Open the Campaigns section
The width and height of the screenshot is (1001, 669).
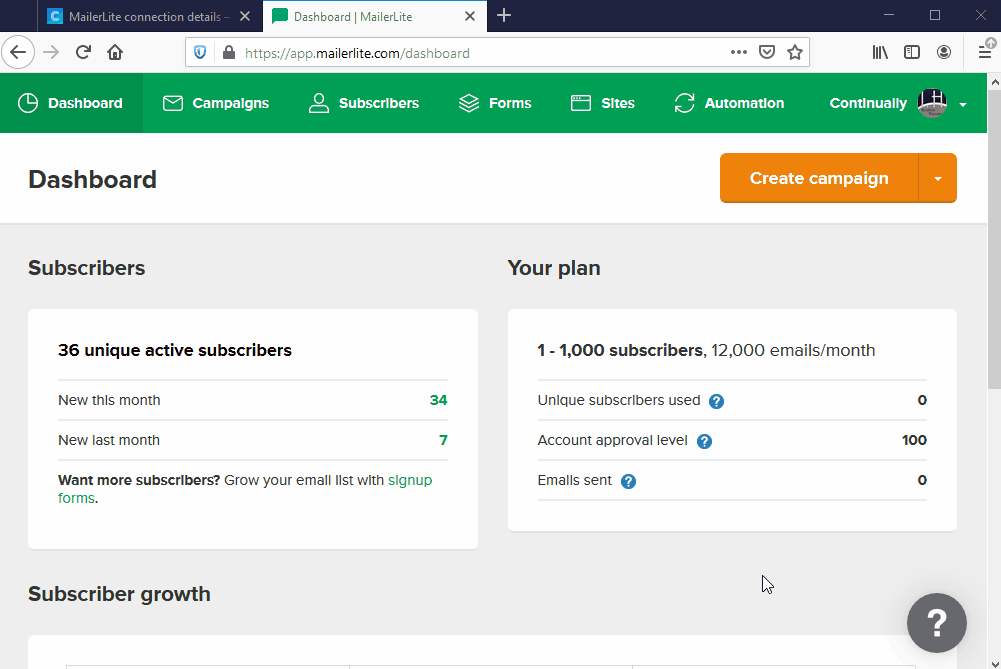pyautogui.click(x=216, y=103)
